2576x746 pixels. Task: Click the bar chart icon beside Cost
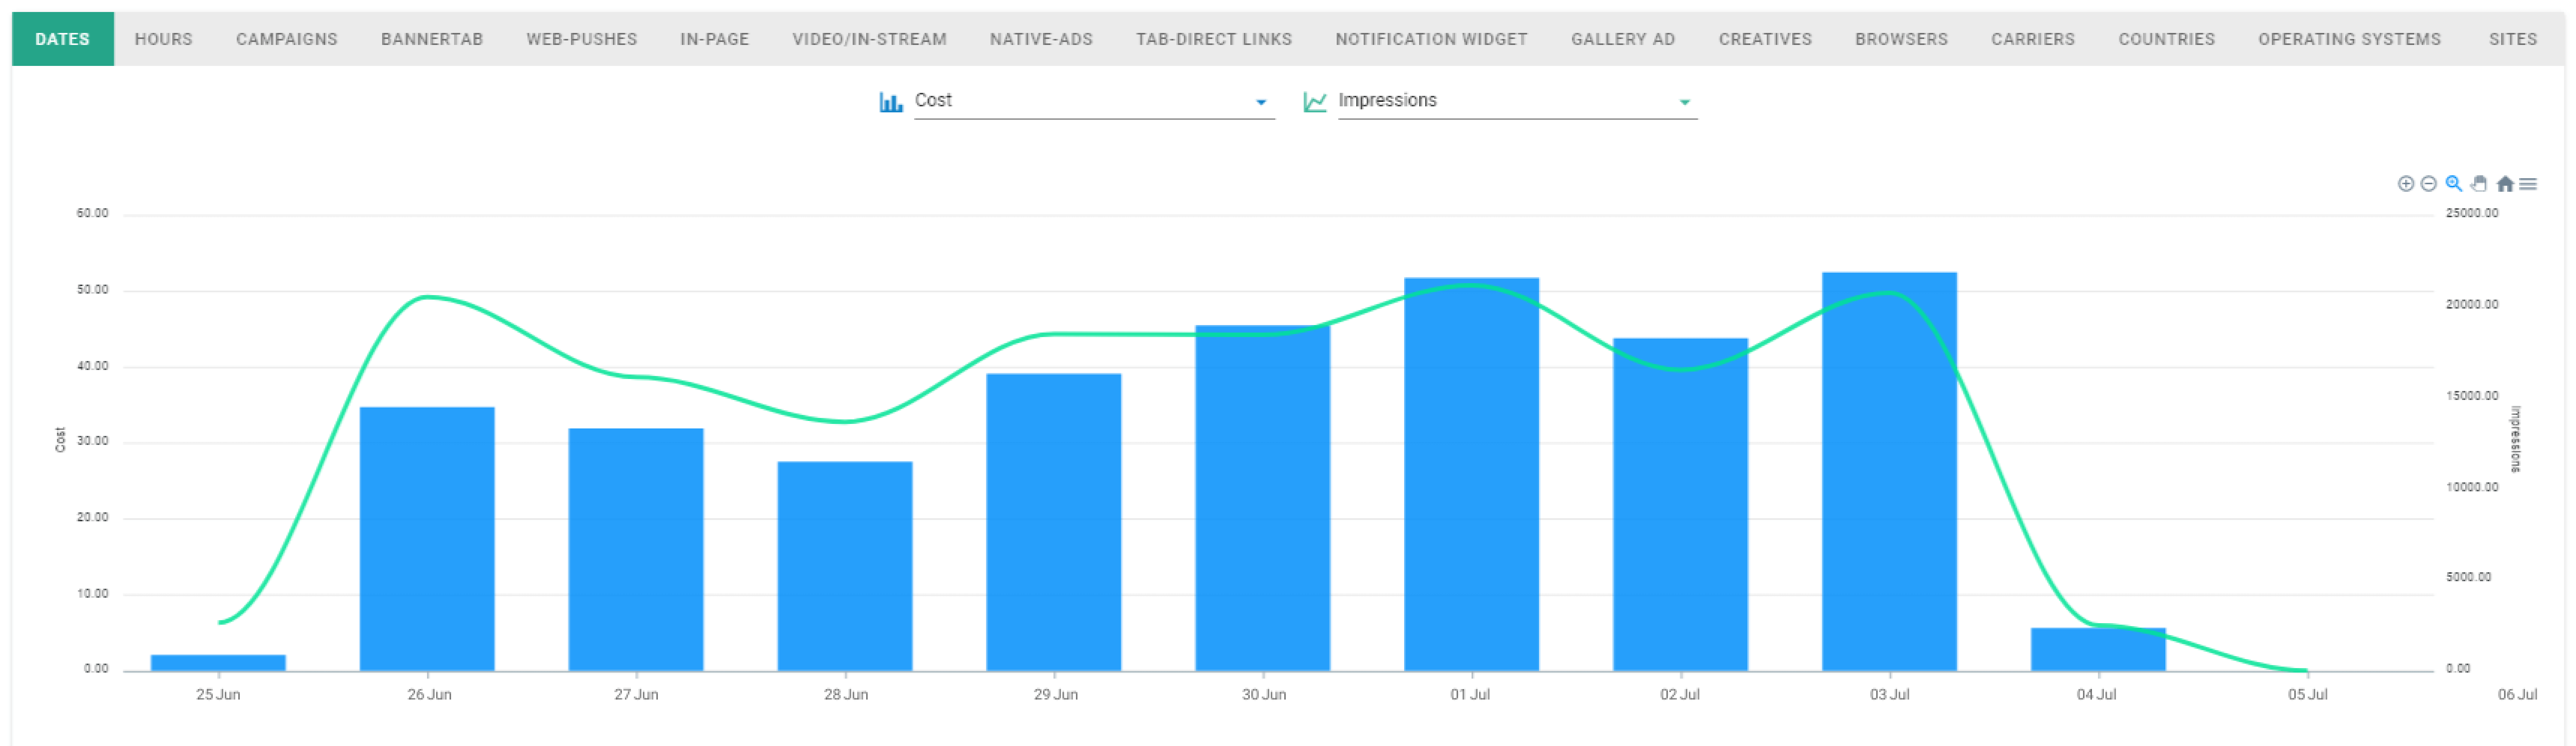point(890,102)
